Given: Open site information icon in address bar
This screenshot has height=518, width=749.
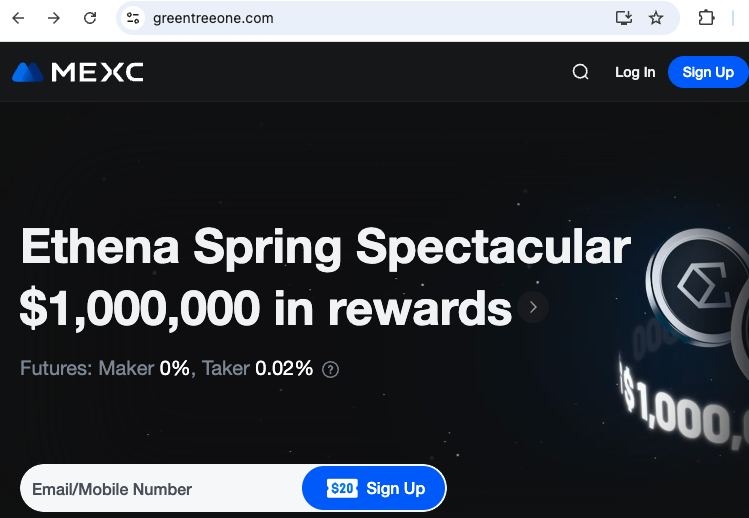Looking at the screenshot, I should click(x=133, y=18).
